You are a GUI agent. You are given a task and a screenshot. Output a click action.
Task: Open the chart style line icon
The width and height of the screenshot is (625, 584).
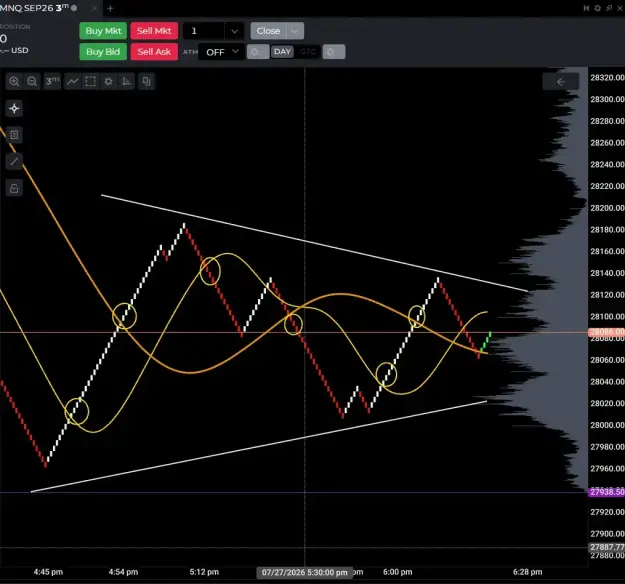tap(73, 81)
